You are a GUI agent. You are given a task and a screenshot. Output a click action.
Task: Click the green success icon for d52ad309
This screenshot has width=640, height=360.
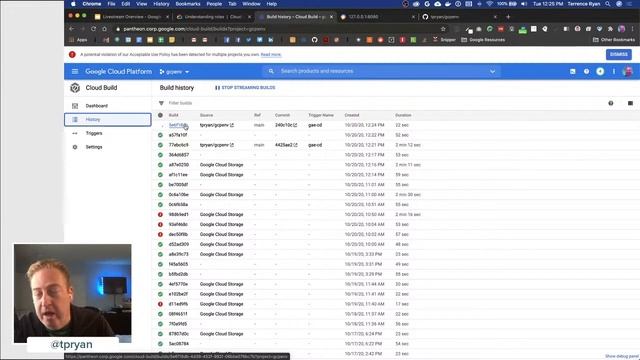pos(160,244)
